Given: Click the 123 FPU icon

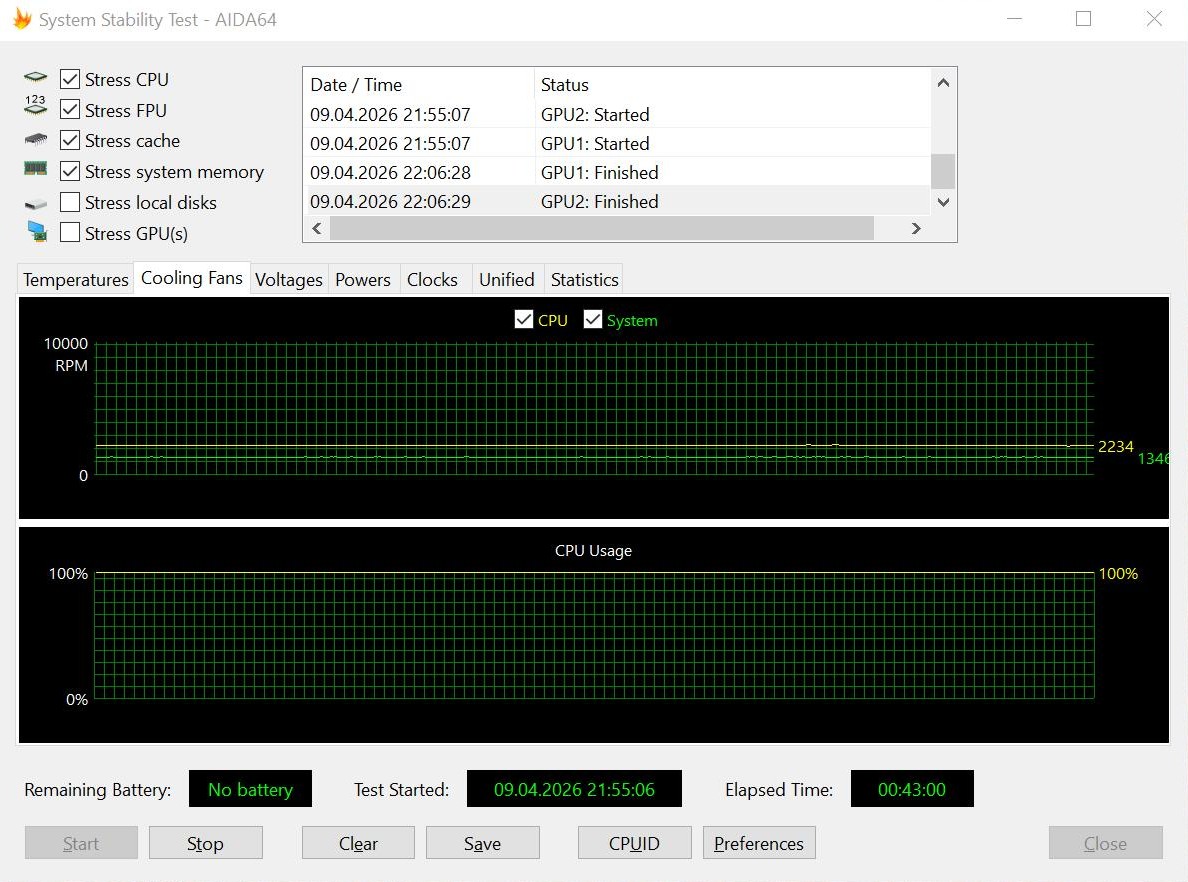Looking at the screenshot, I should (35, 105).
